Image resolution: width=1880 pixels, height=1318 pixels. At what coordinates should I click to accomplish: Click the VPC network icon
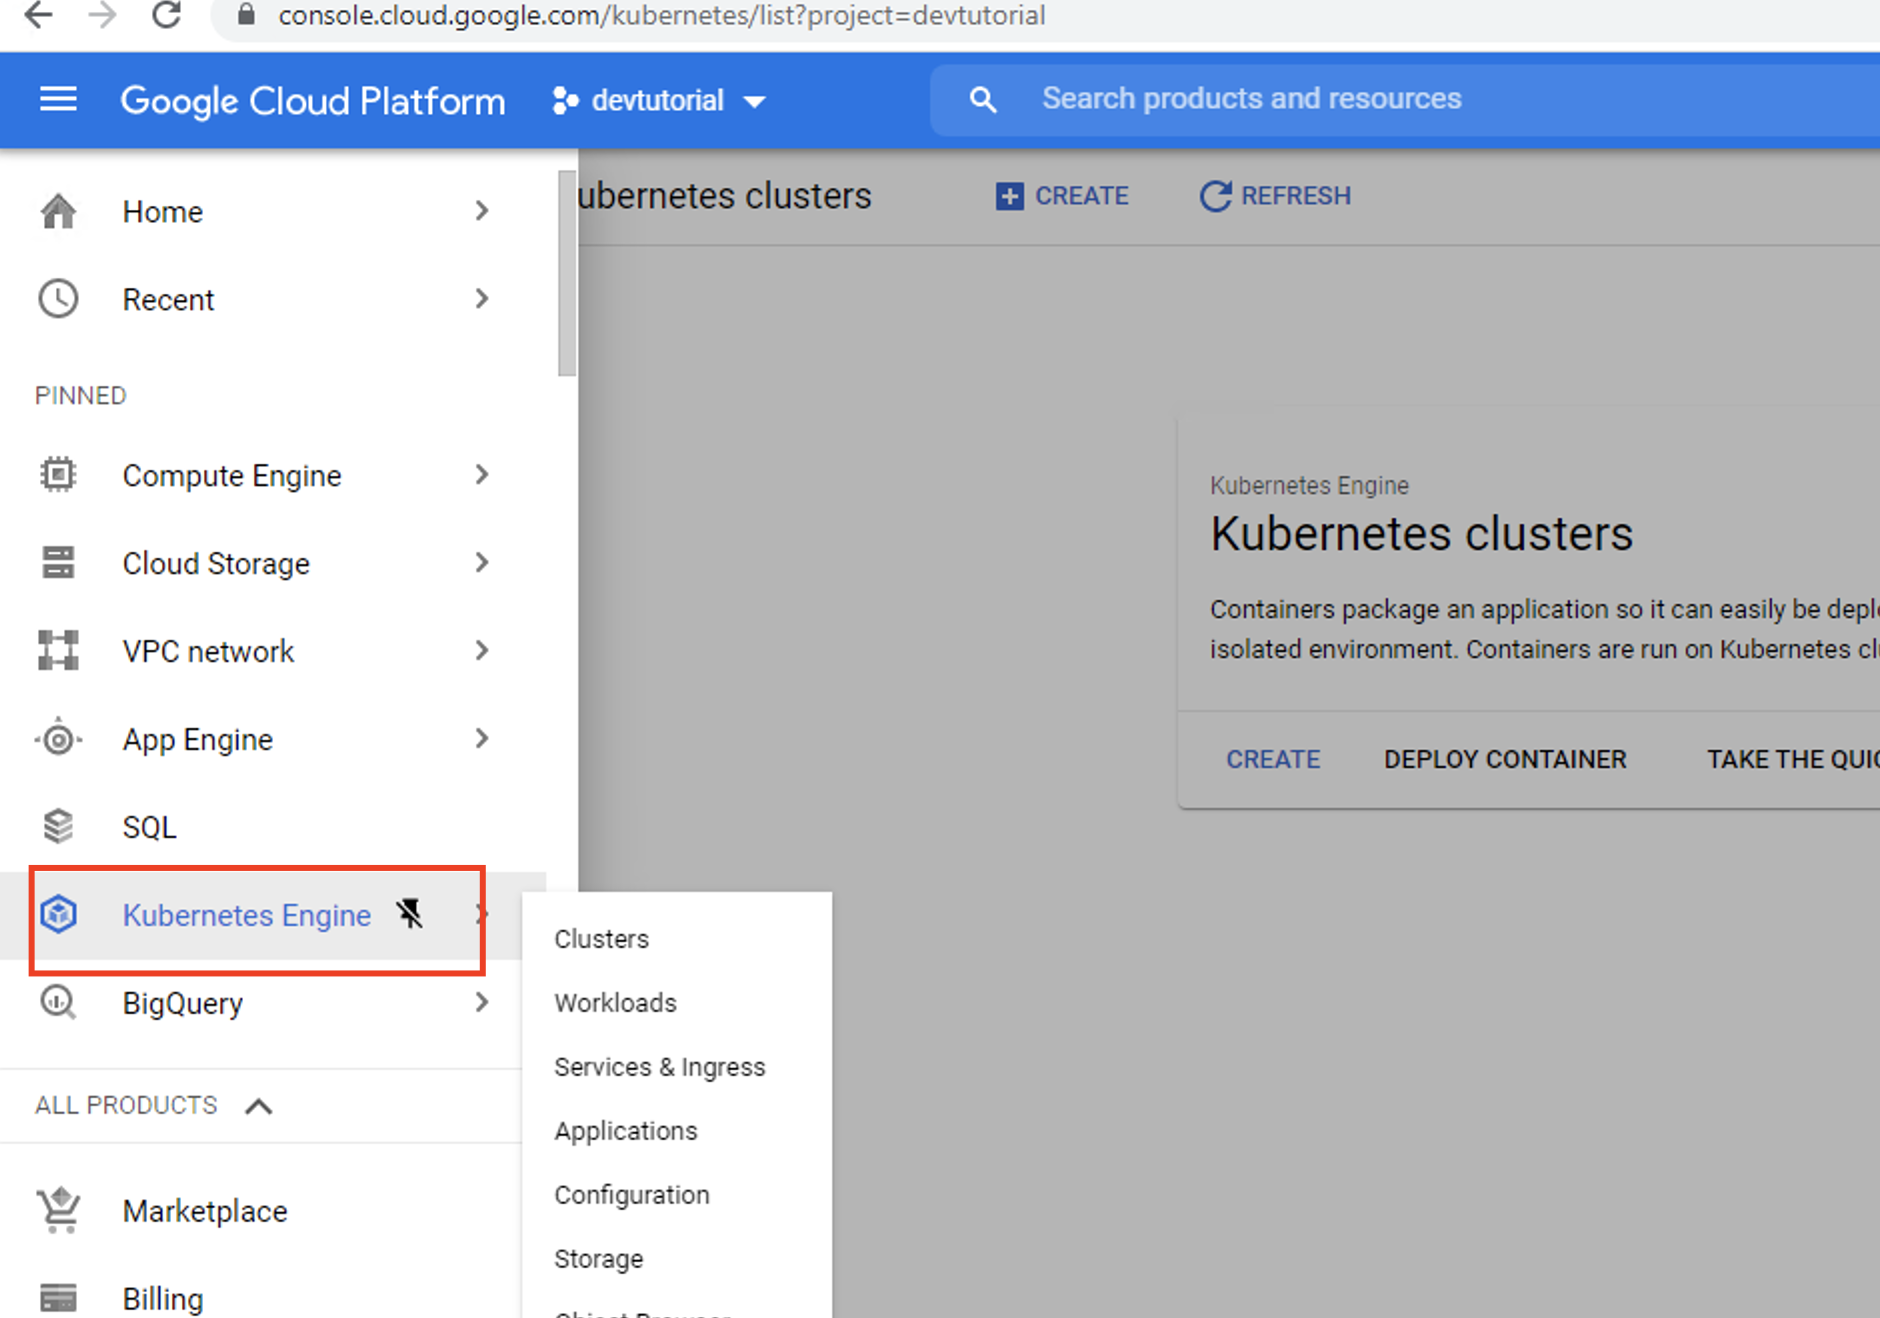point(58,650)
